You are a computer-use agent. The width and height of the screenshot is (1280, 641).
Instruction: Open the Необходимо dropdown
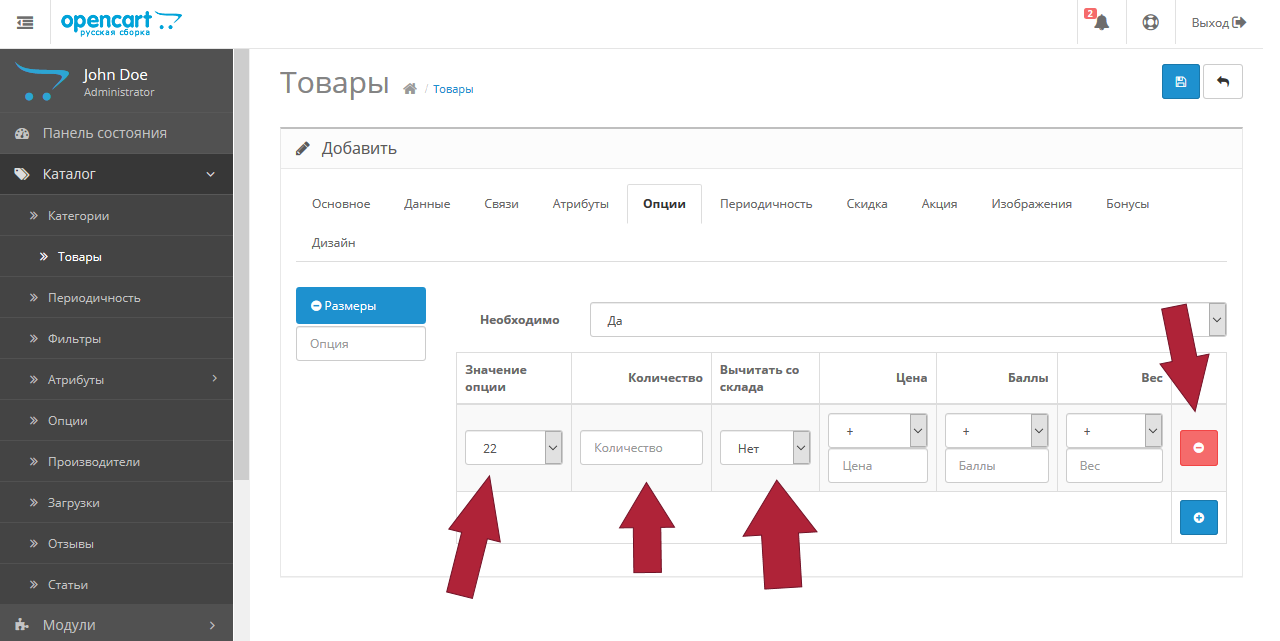[x=908, y=320]
